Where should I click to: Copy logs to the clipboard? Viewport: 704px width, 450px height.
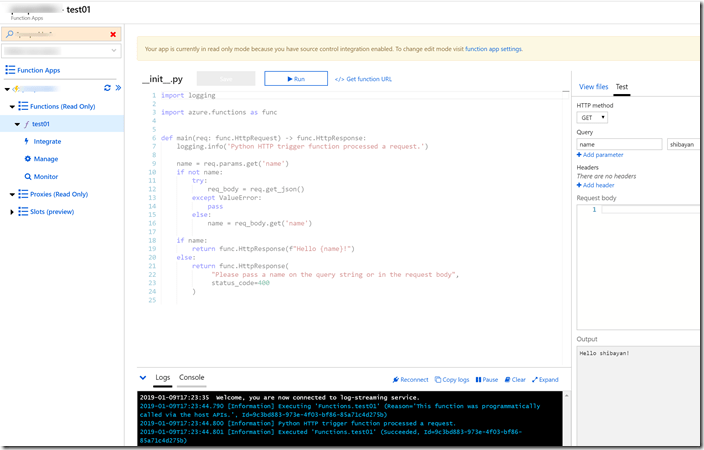(x=452, y=380)
